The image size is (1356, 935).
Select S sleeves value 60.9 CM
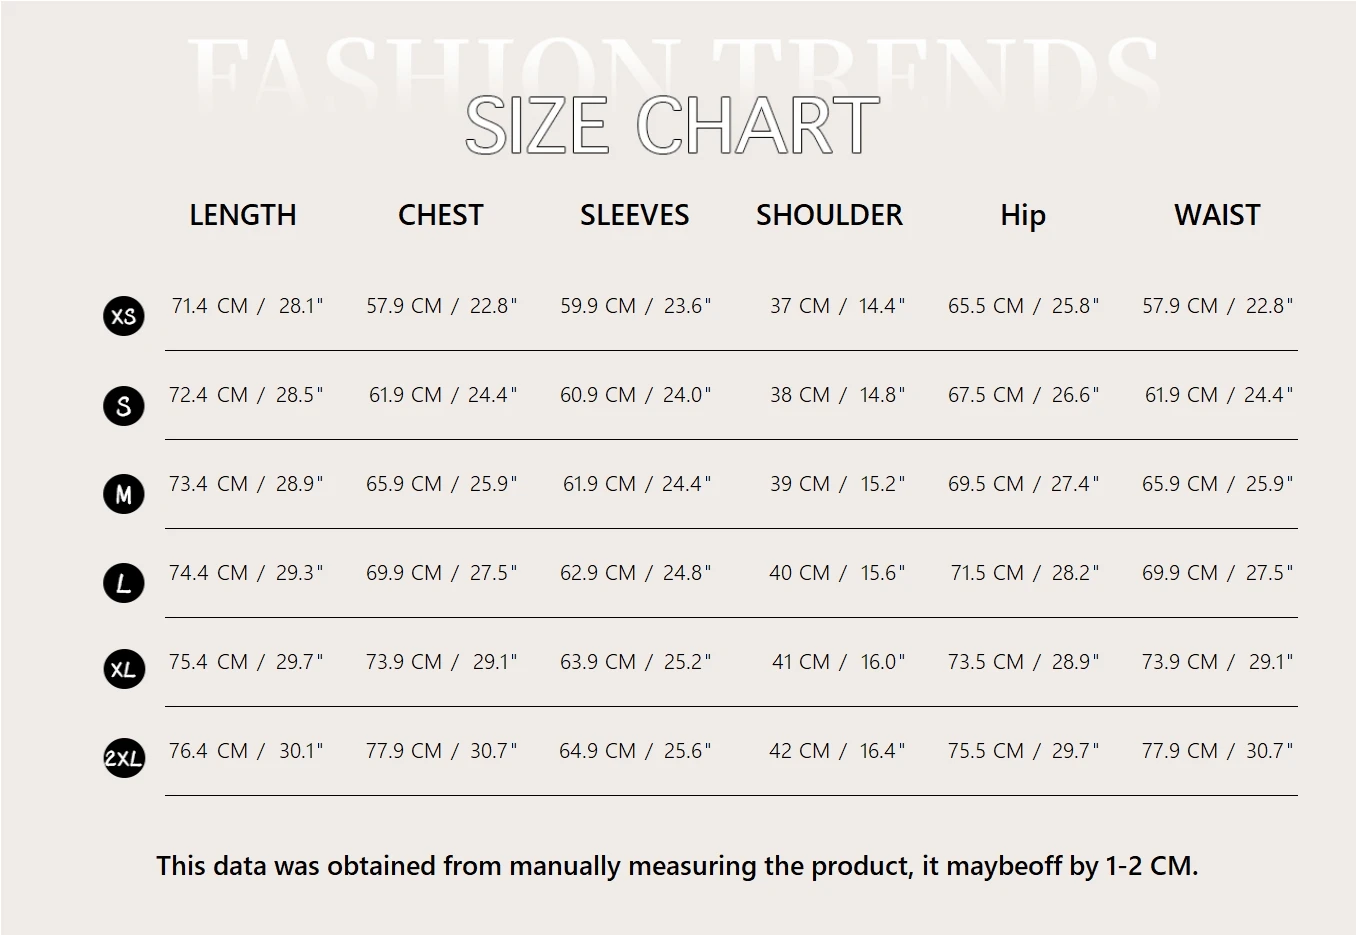598,395
